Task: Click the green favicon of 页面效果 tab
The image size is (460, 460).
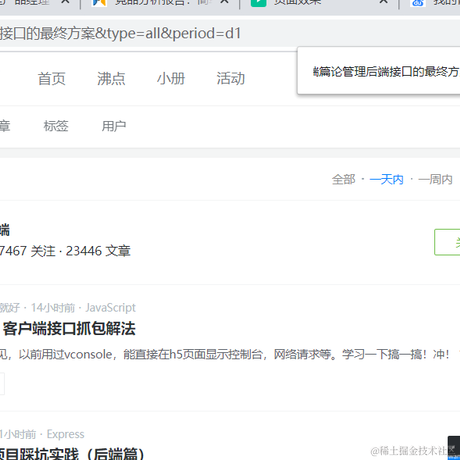Action: click(259, 3)
